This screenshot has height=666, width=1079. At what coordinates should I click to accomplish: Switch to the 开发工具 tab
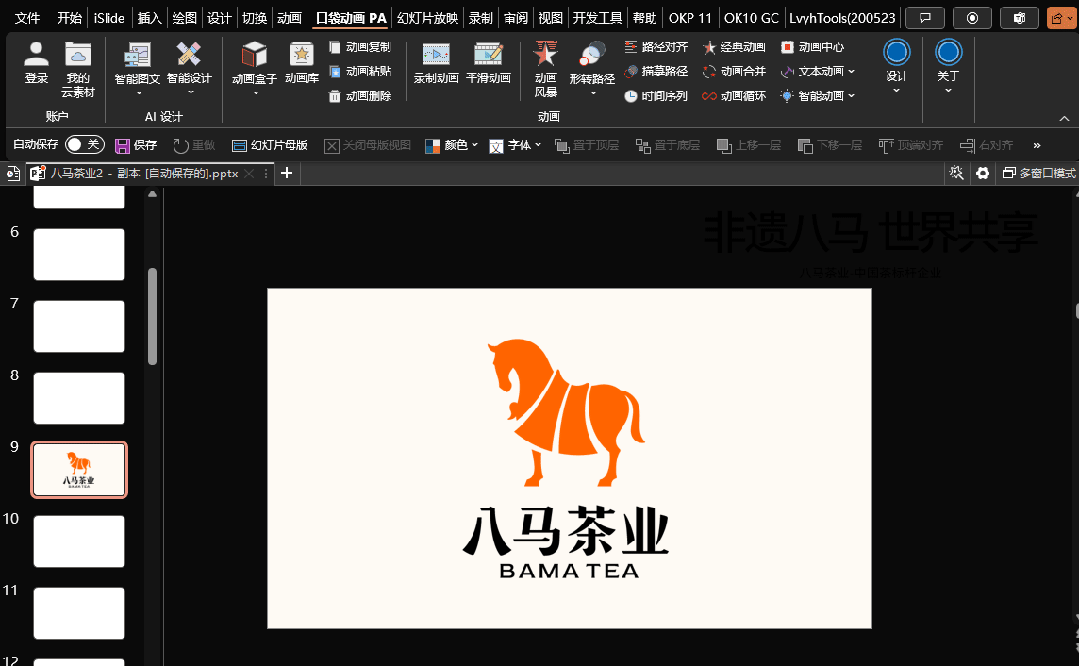597,18
